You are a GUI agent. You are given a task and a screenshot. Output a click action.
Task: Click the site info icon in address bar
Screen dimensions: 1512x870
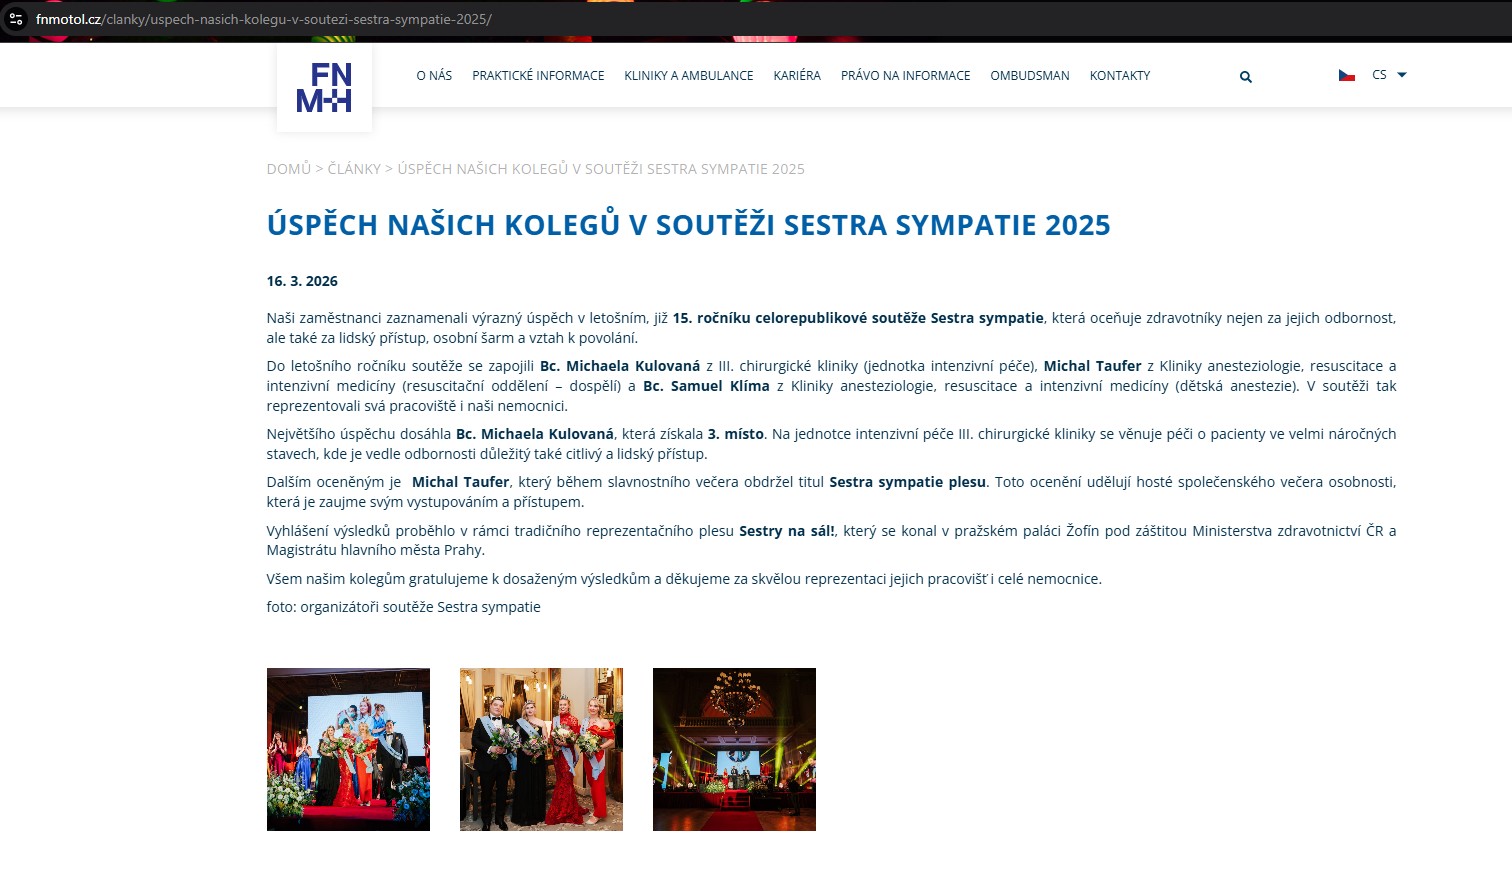click(x=16, y=19)
